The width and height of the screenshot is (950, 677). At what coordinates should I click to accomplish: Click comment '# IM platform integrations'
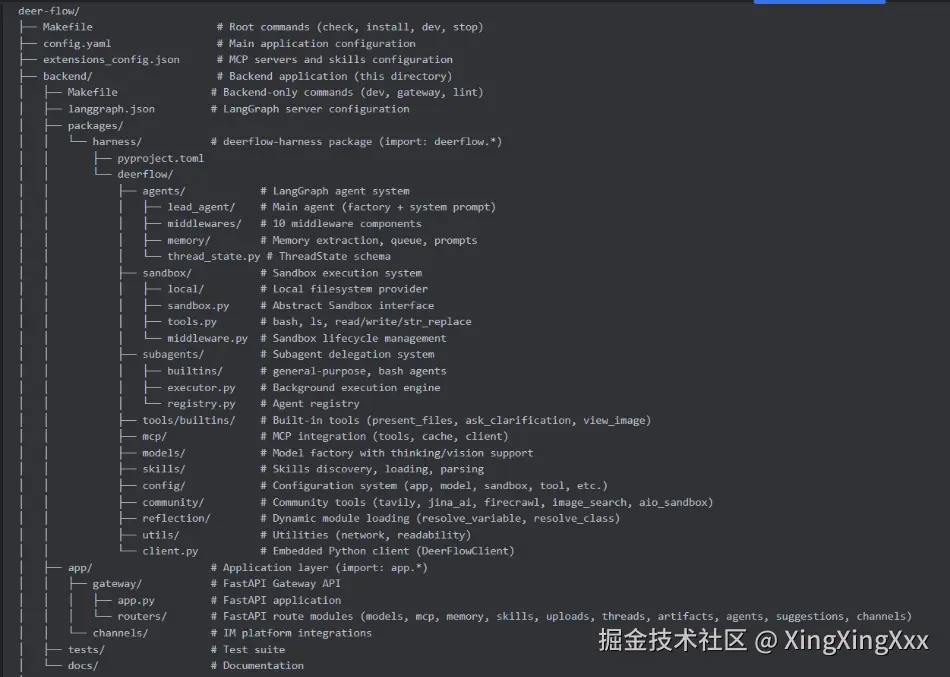[x=291, y=633]
